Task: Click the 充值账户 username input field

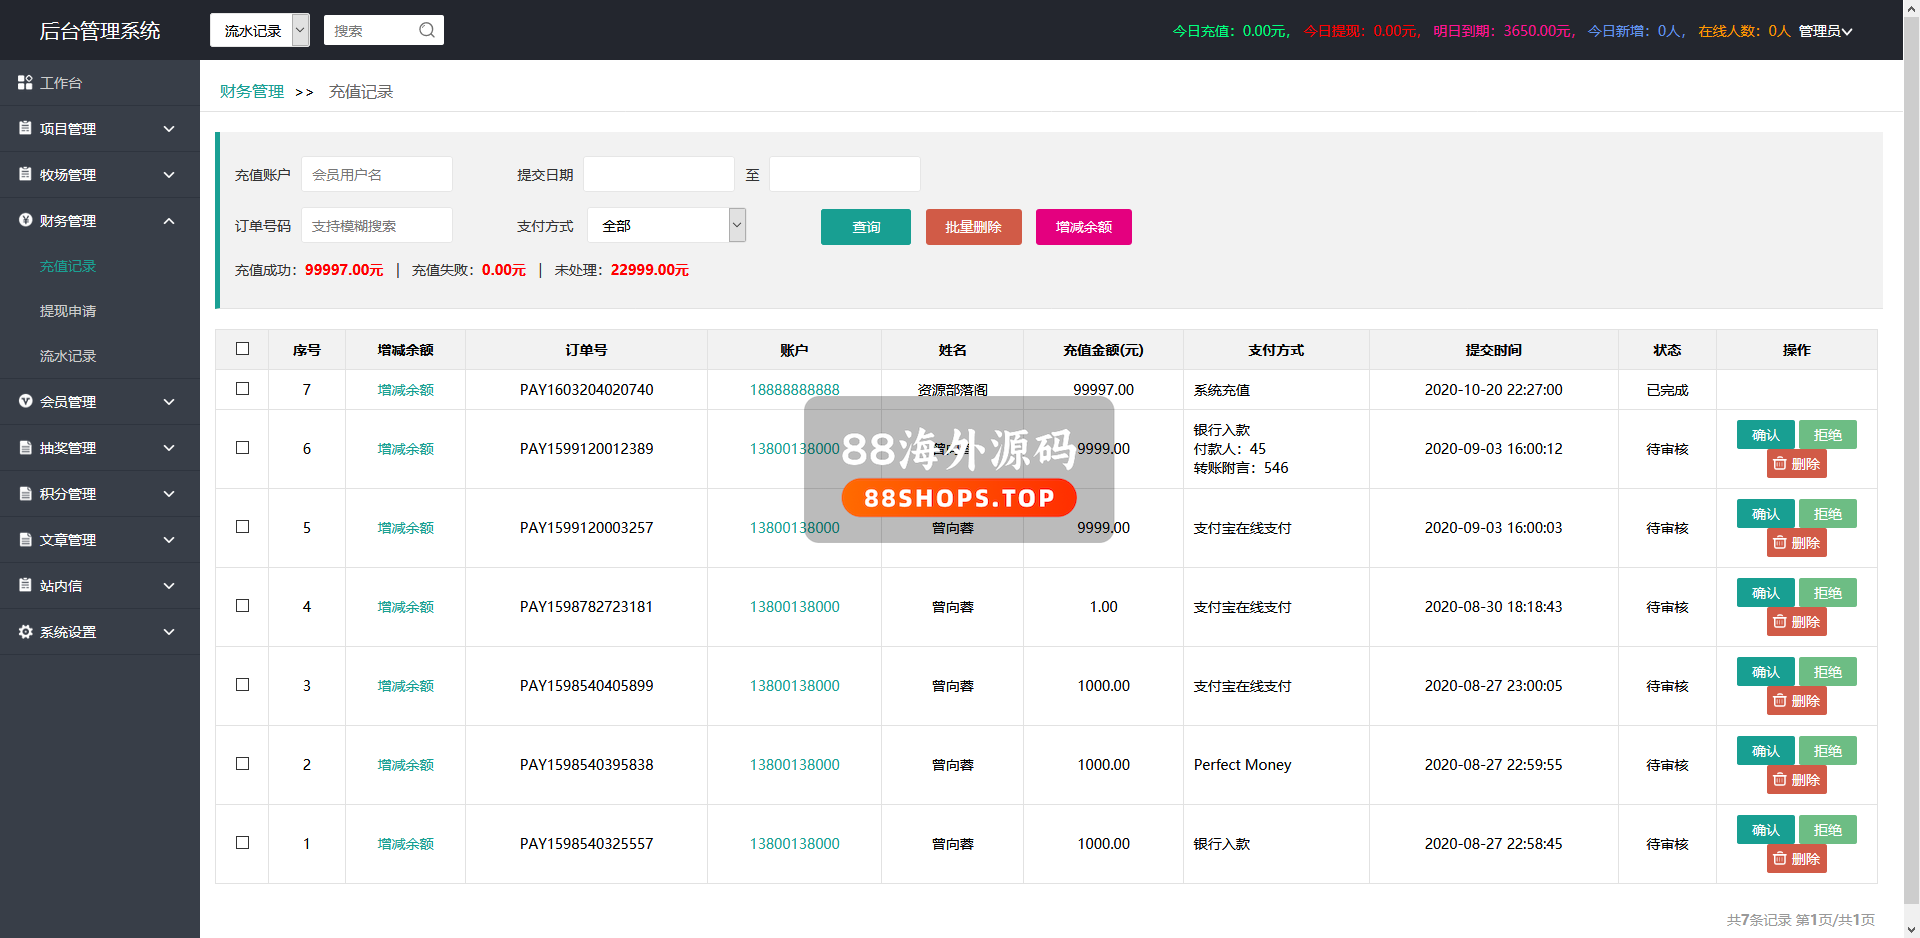Action: coord(377,175)
